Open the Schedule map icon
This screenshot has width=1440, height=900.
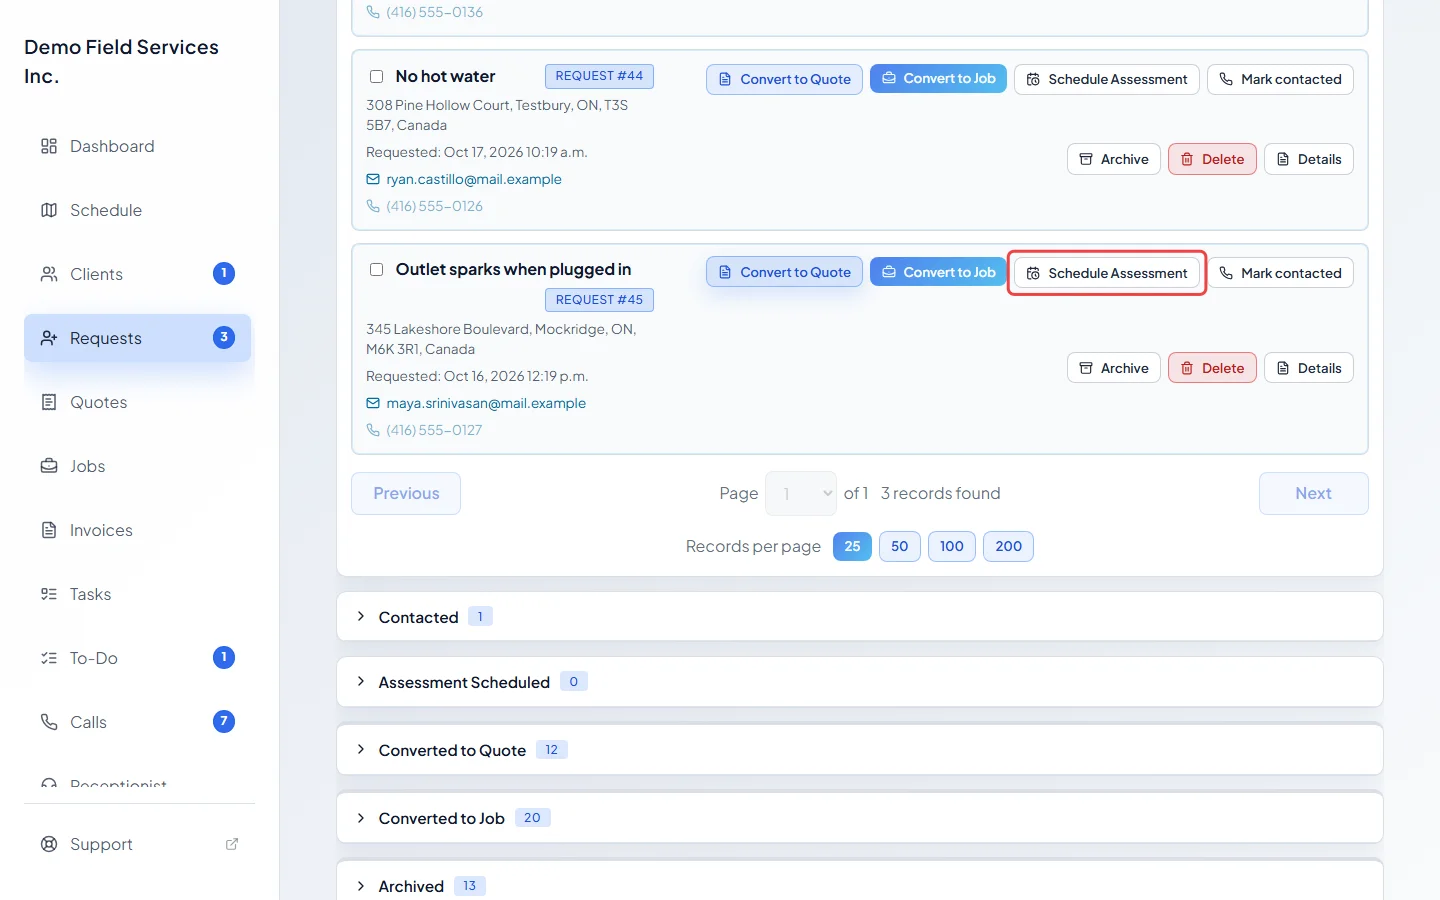[49, 210]
